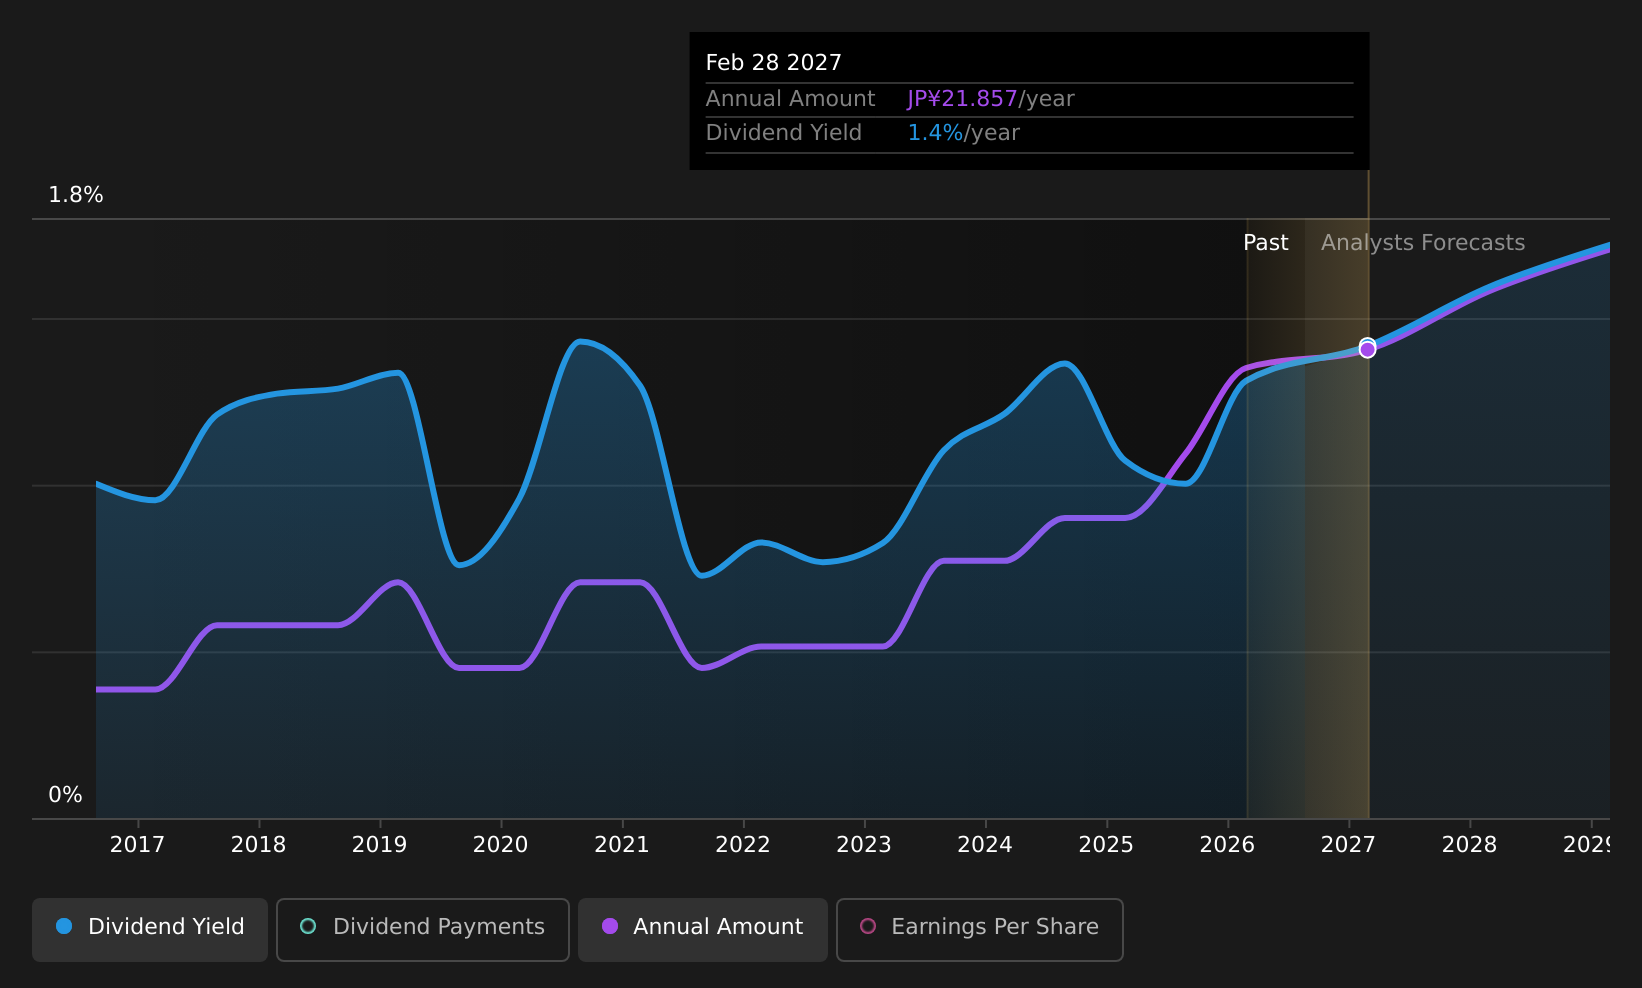Click the teal Dividend Payments legend circle
Screen dimensions: 1642x988
click(308, 926)
